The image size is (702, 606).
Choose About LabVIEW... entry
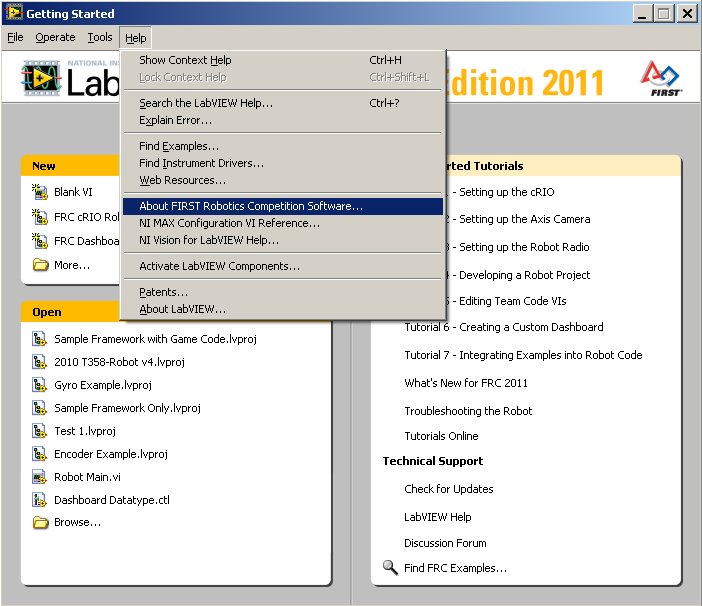pos(283,309)
